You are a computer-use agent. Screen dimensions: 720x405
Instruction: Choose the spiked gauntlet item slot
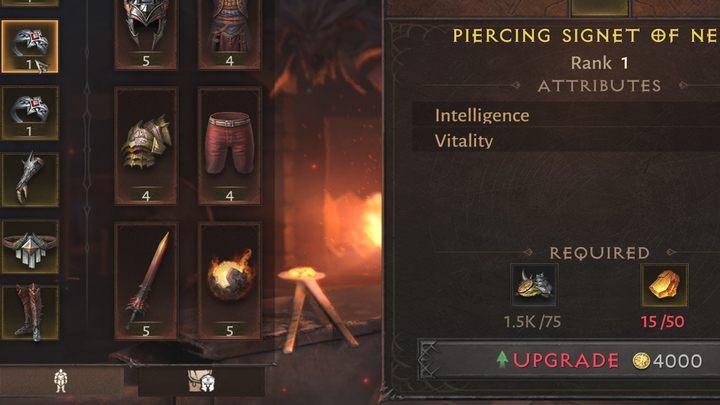pos(30,180)
